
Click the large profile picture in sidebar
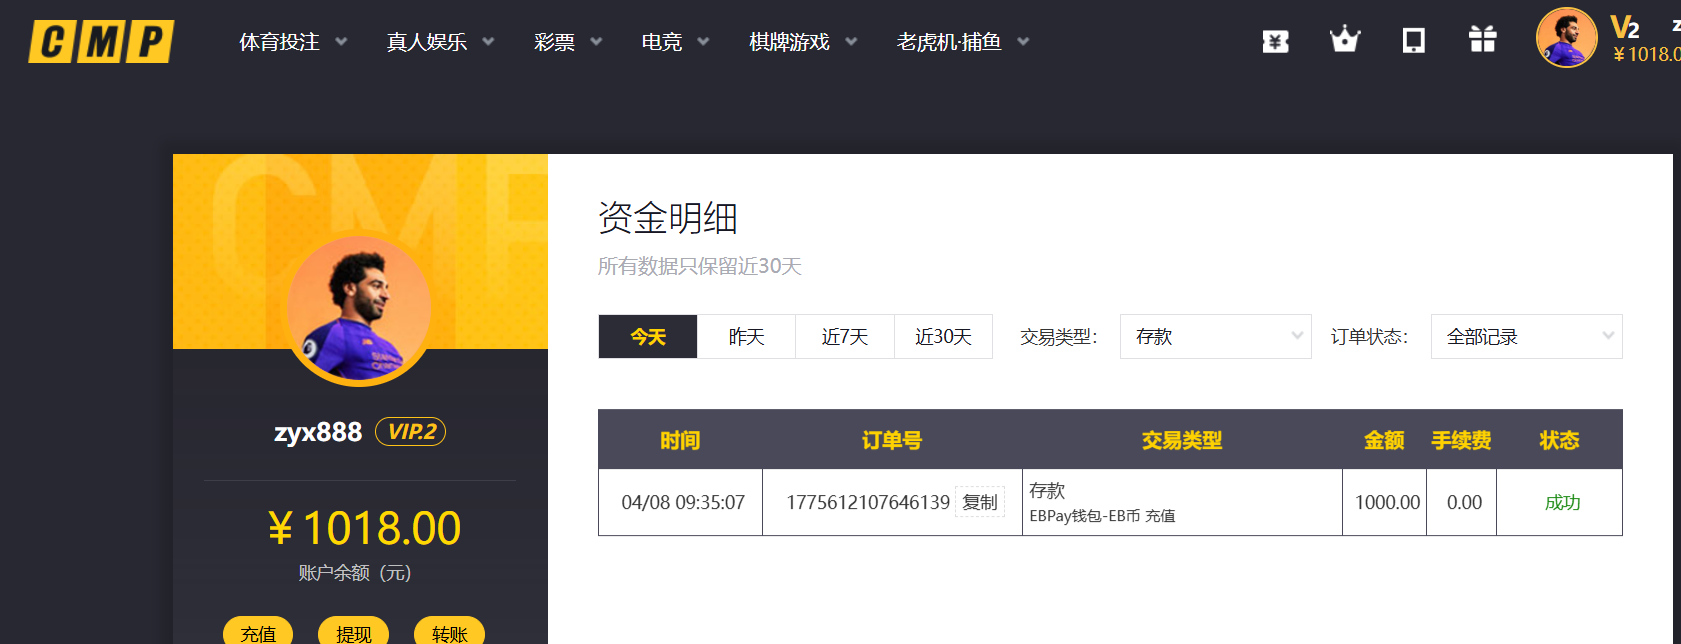359,309
